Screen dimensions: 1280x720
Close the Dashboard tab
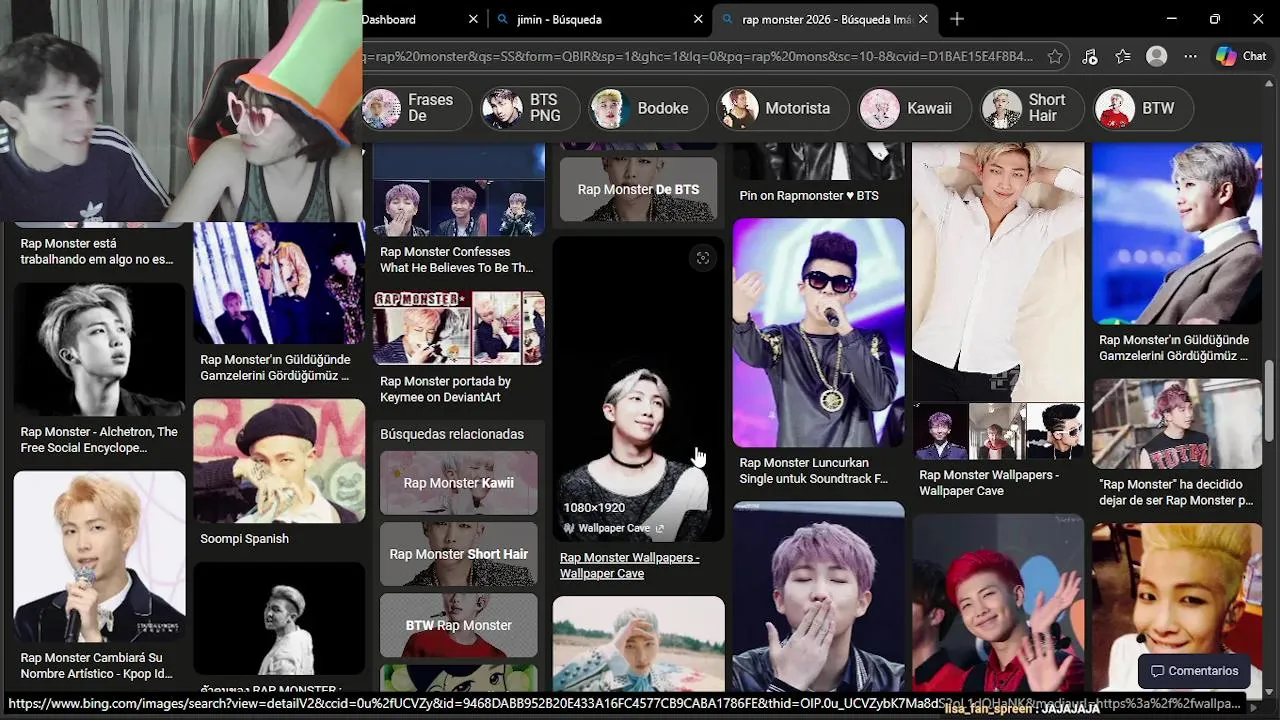(x=473, y=19)
